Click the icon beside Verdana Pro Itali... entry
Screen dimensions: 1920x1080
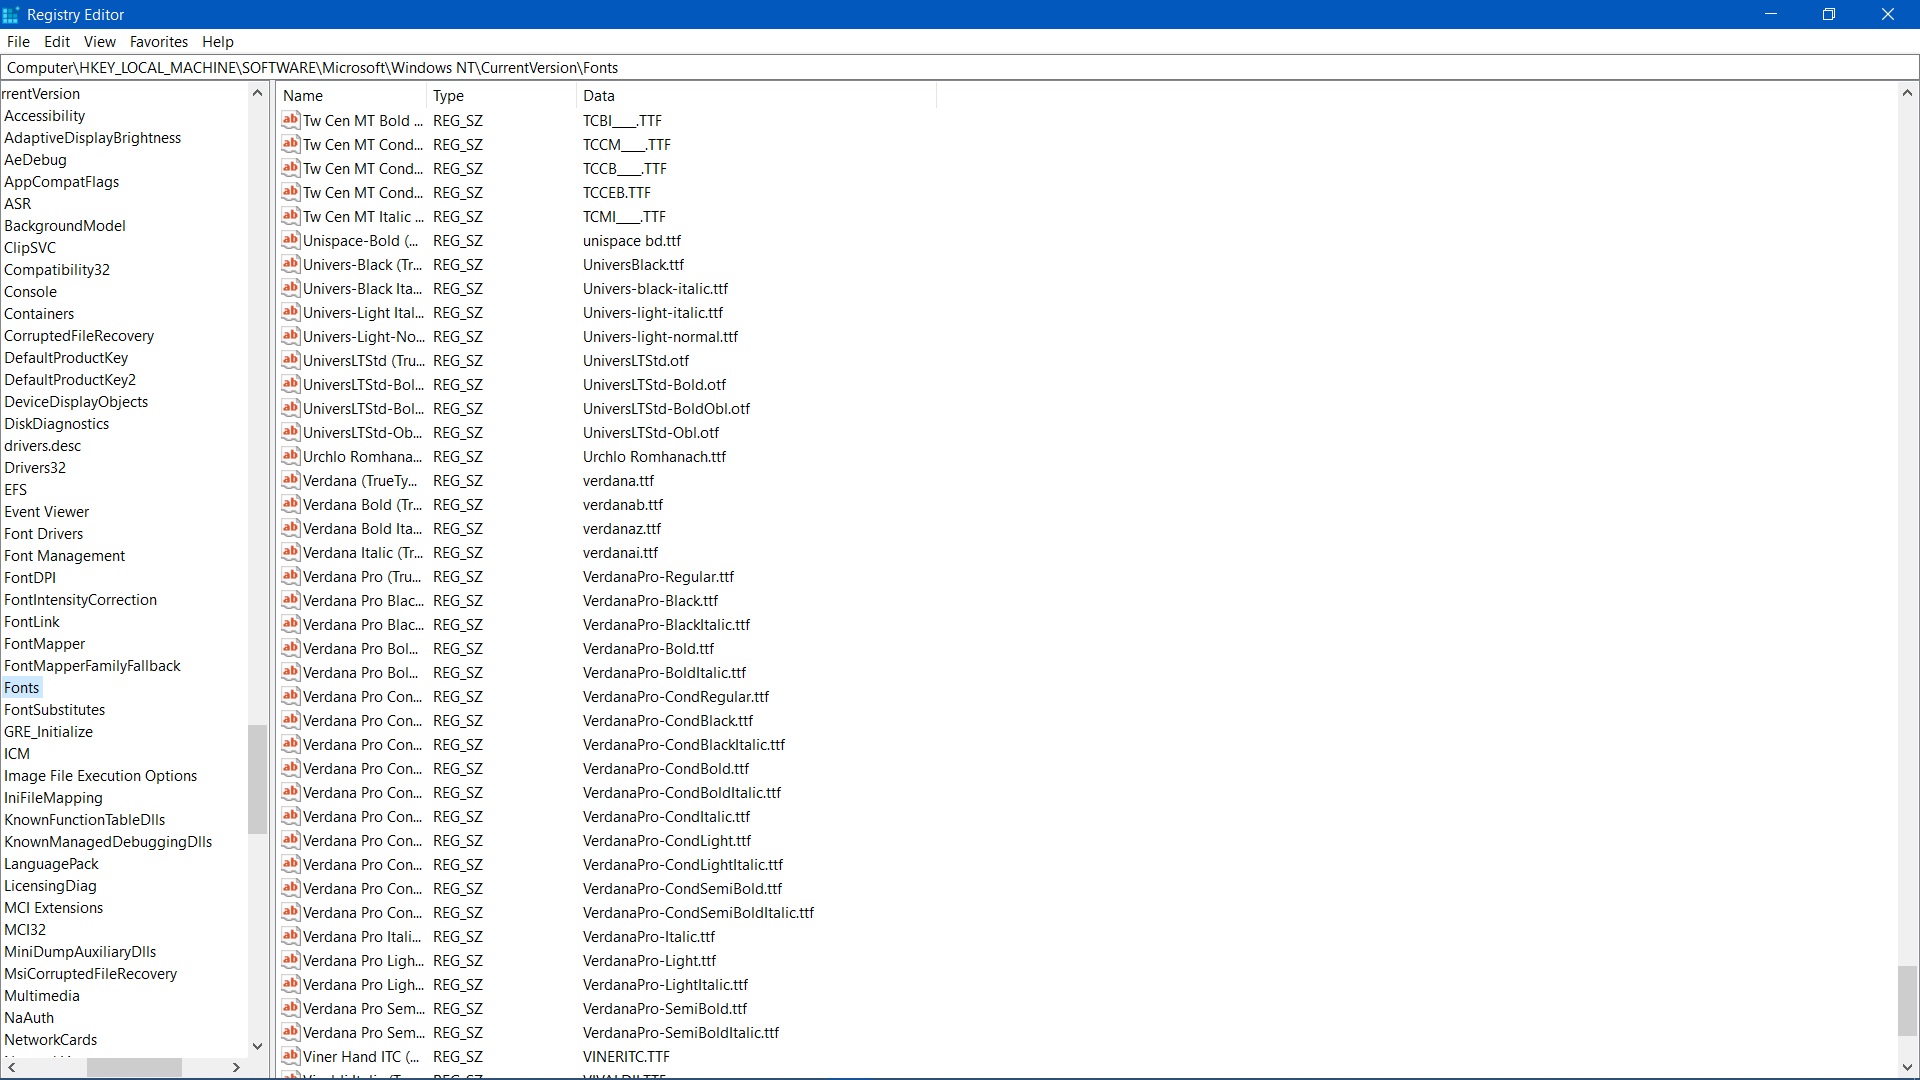291,936
